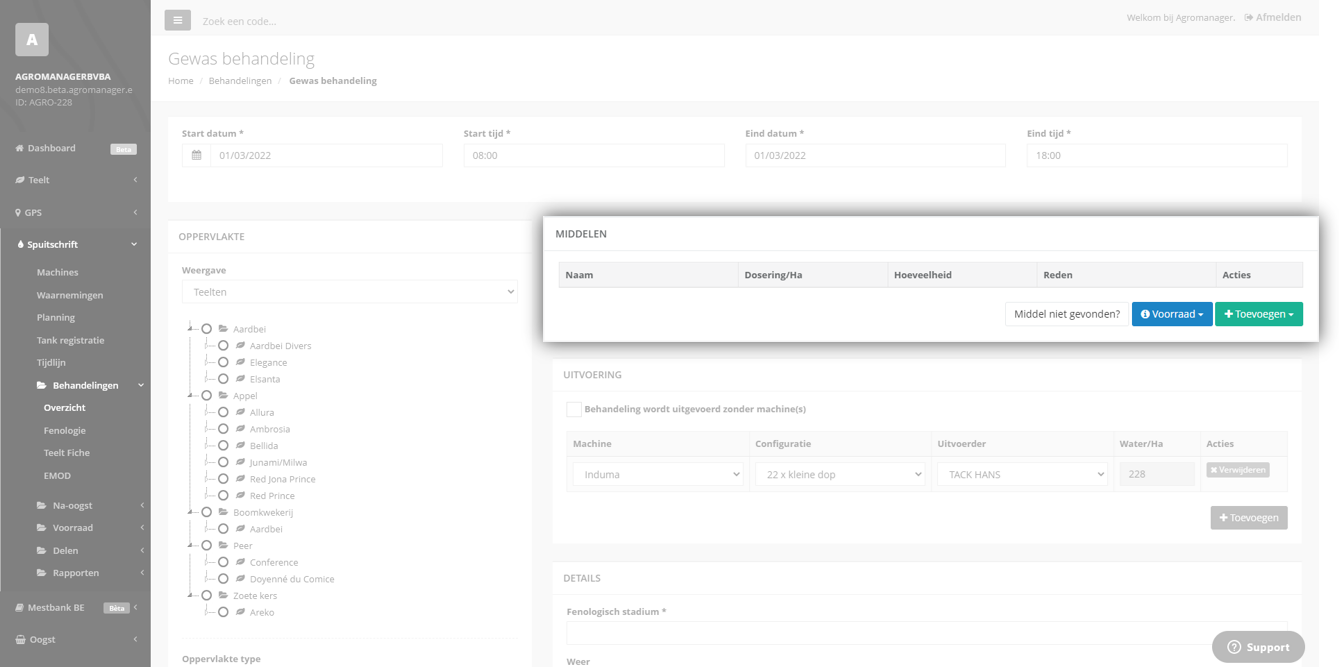This screenshot has width=1339, height=668.
Task: Open Planning in the Spuitschrift menu
Action: (56, 317)
